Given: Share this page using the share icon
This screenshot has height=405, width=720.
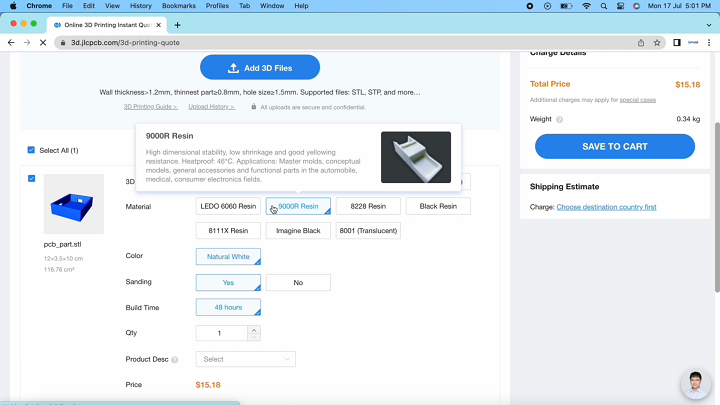Looking at the screenshot, I should pos(641,43).
